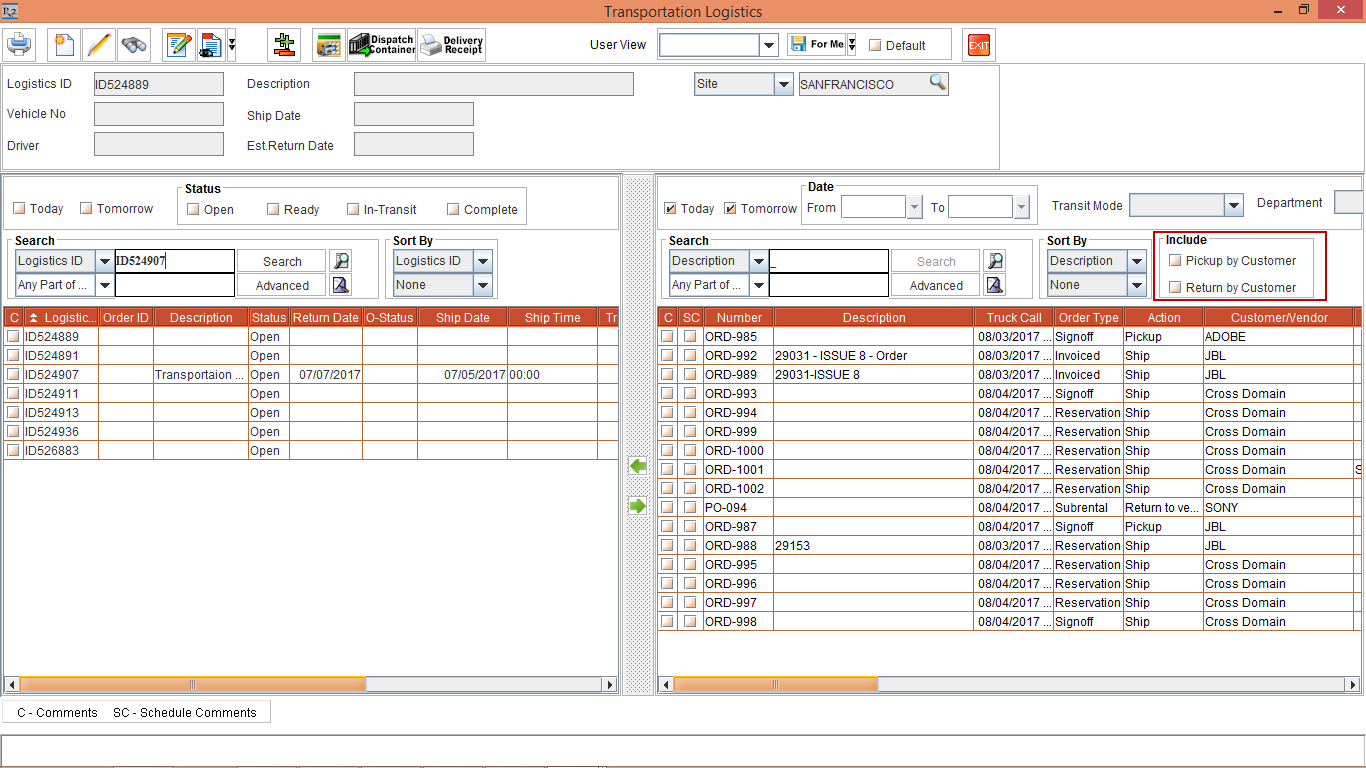Image resolution: width=1366 pixels, height=768 pixels.
Task: Click the For Me save button
Action: (x=817, y=44)
